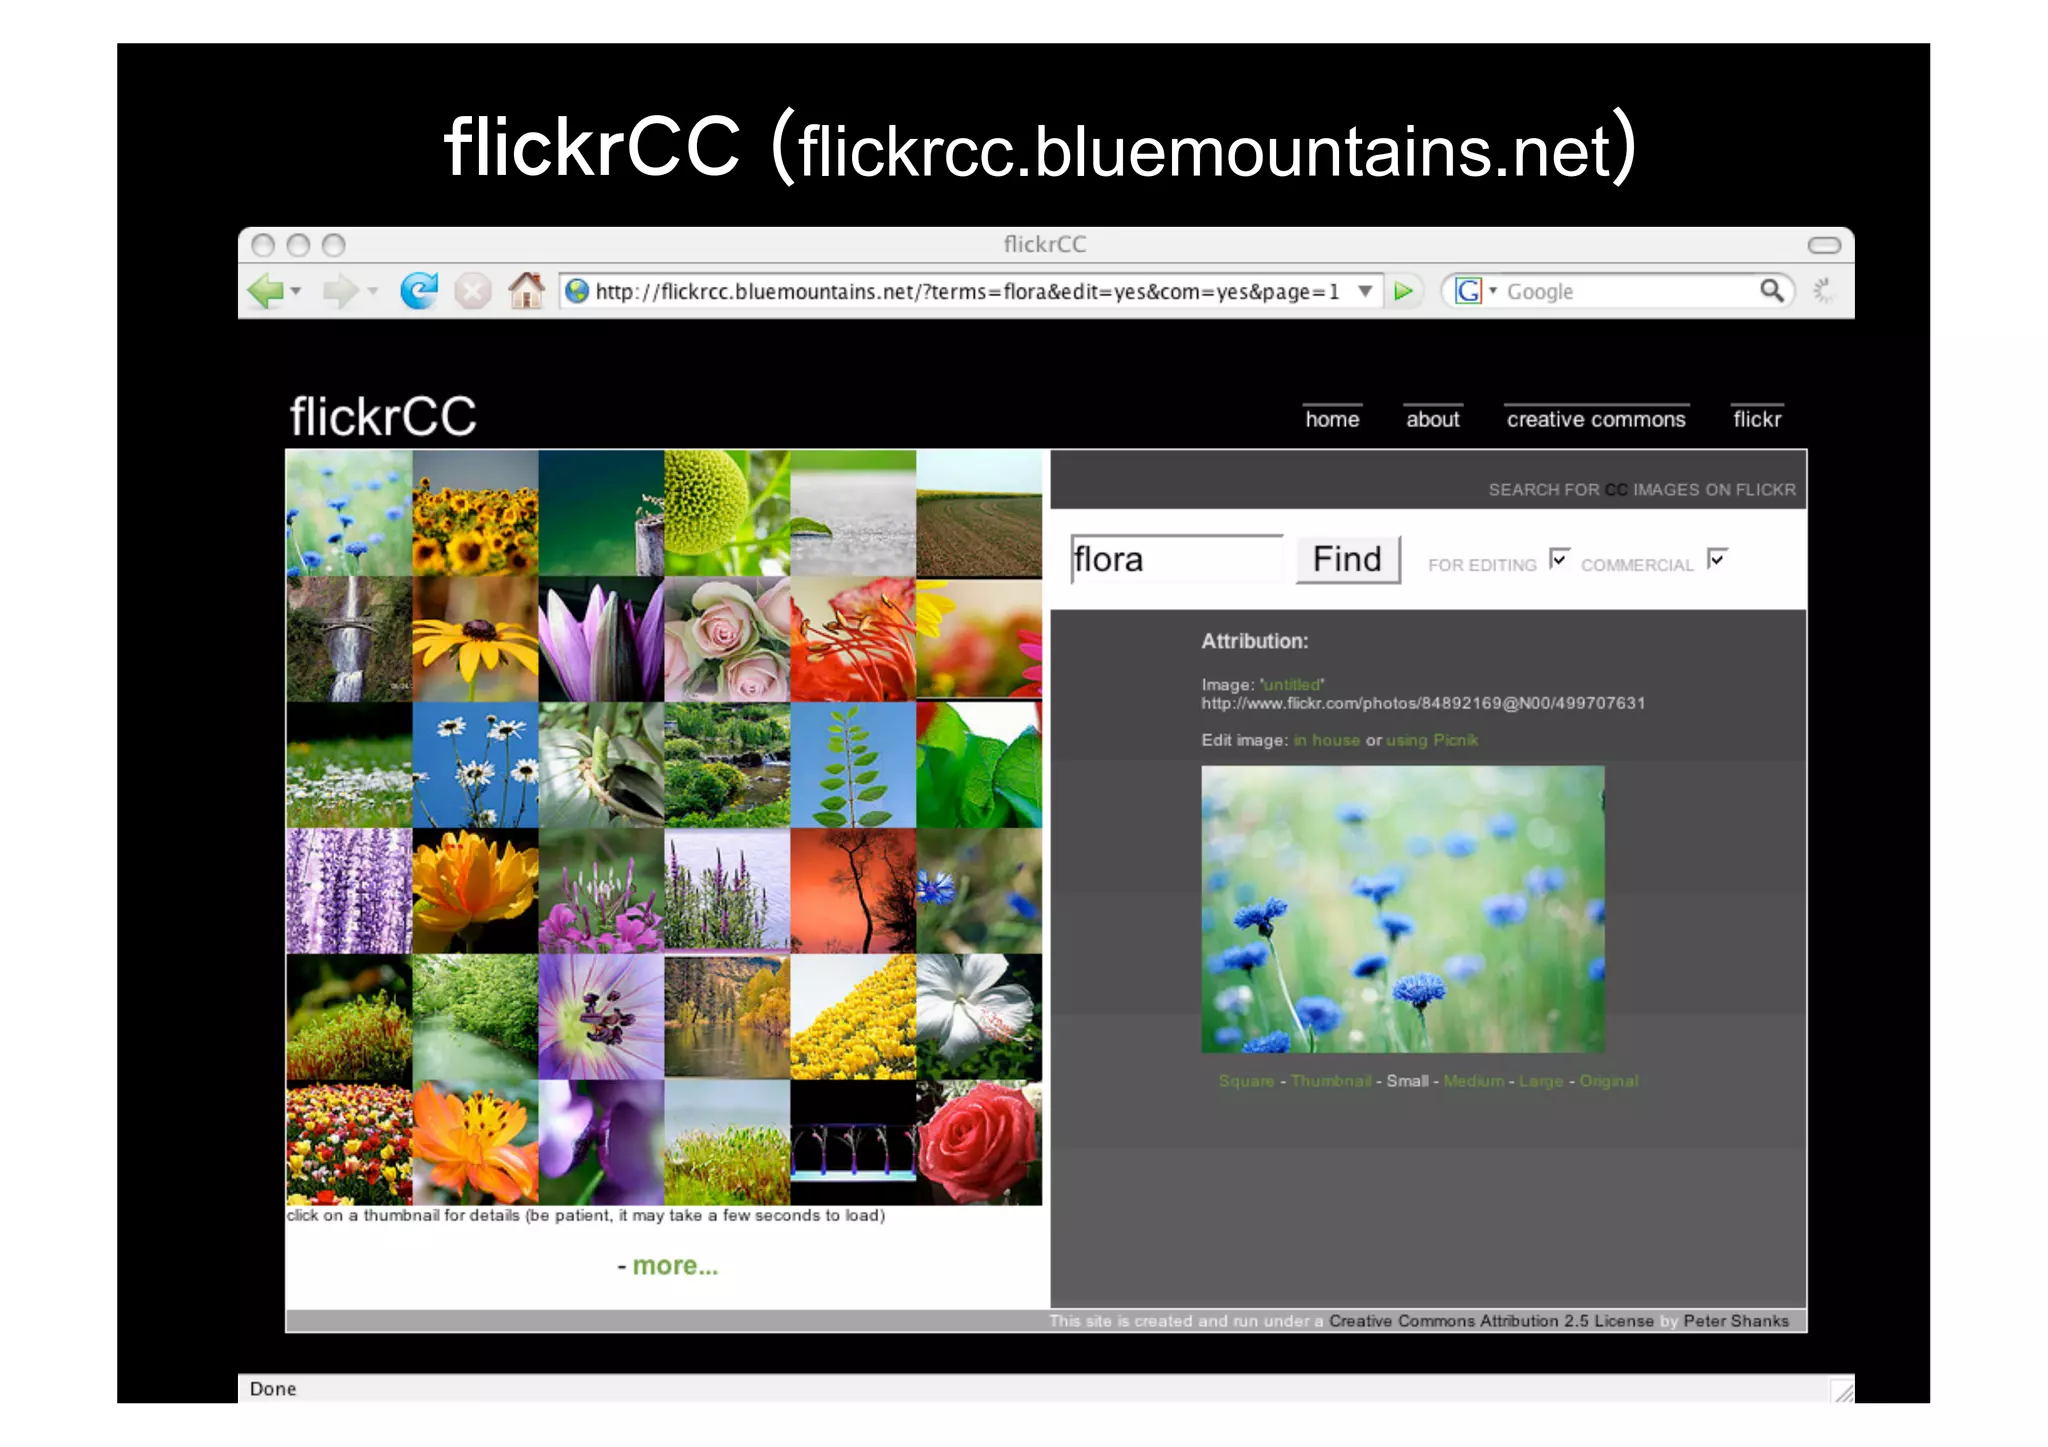The height and width of the screenshot is (1447, 2048).
Task: Select the Original image size link
Action: click(1609, 1081)
